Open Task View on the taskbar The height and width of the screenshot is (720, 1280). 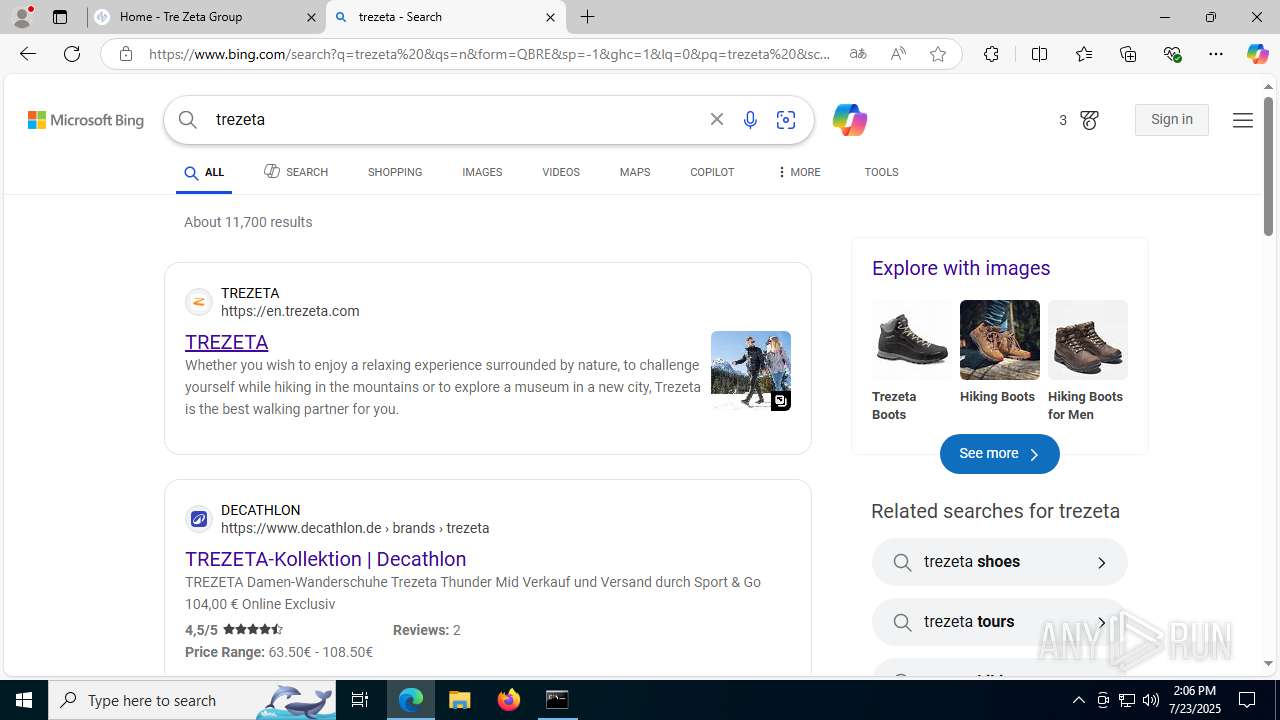coord(360,700)
